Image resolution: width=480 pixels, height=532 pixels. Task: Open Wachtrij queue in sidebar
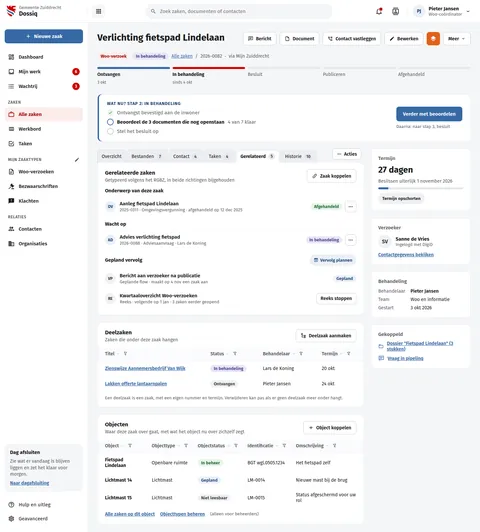(44, 86)
